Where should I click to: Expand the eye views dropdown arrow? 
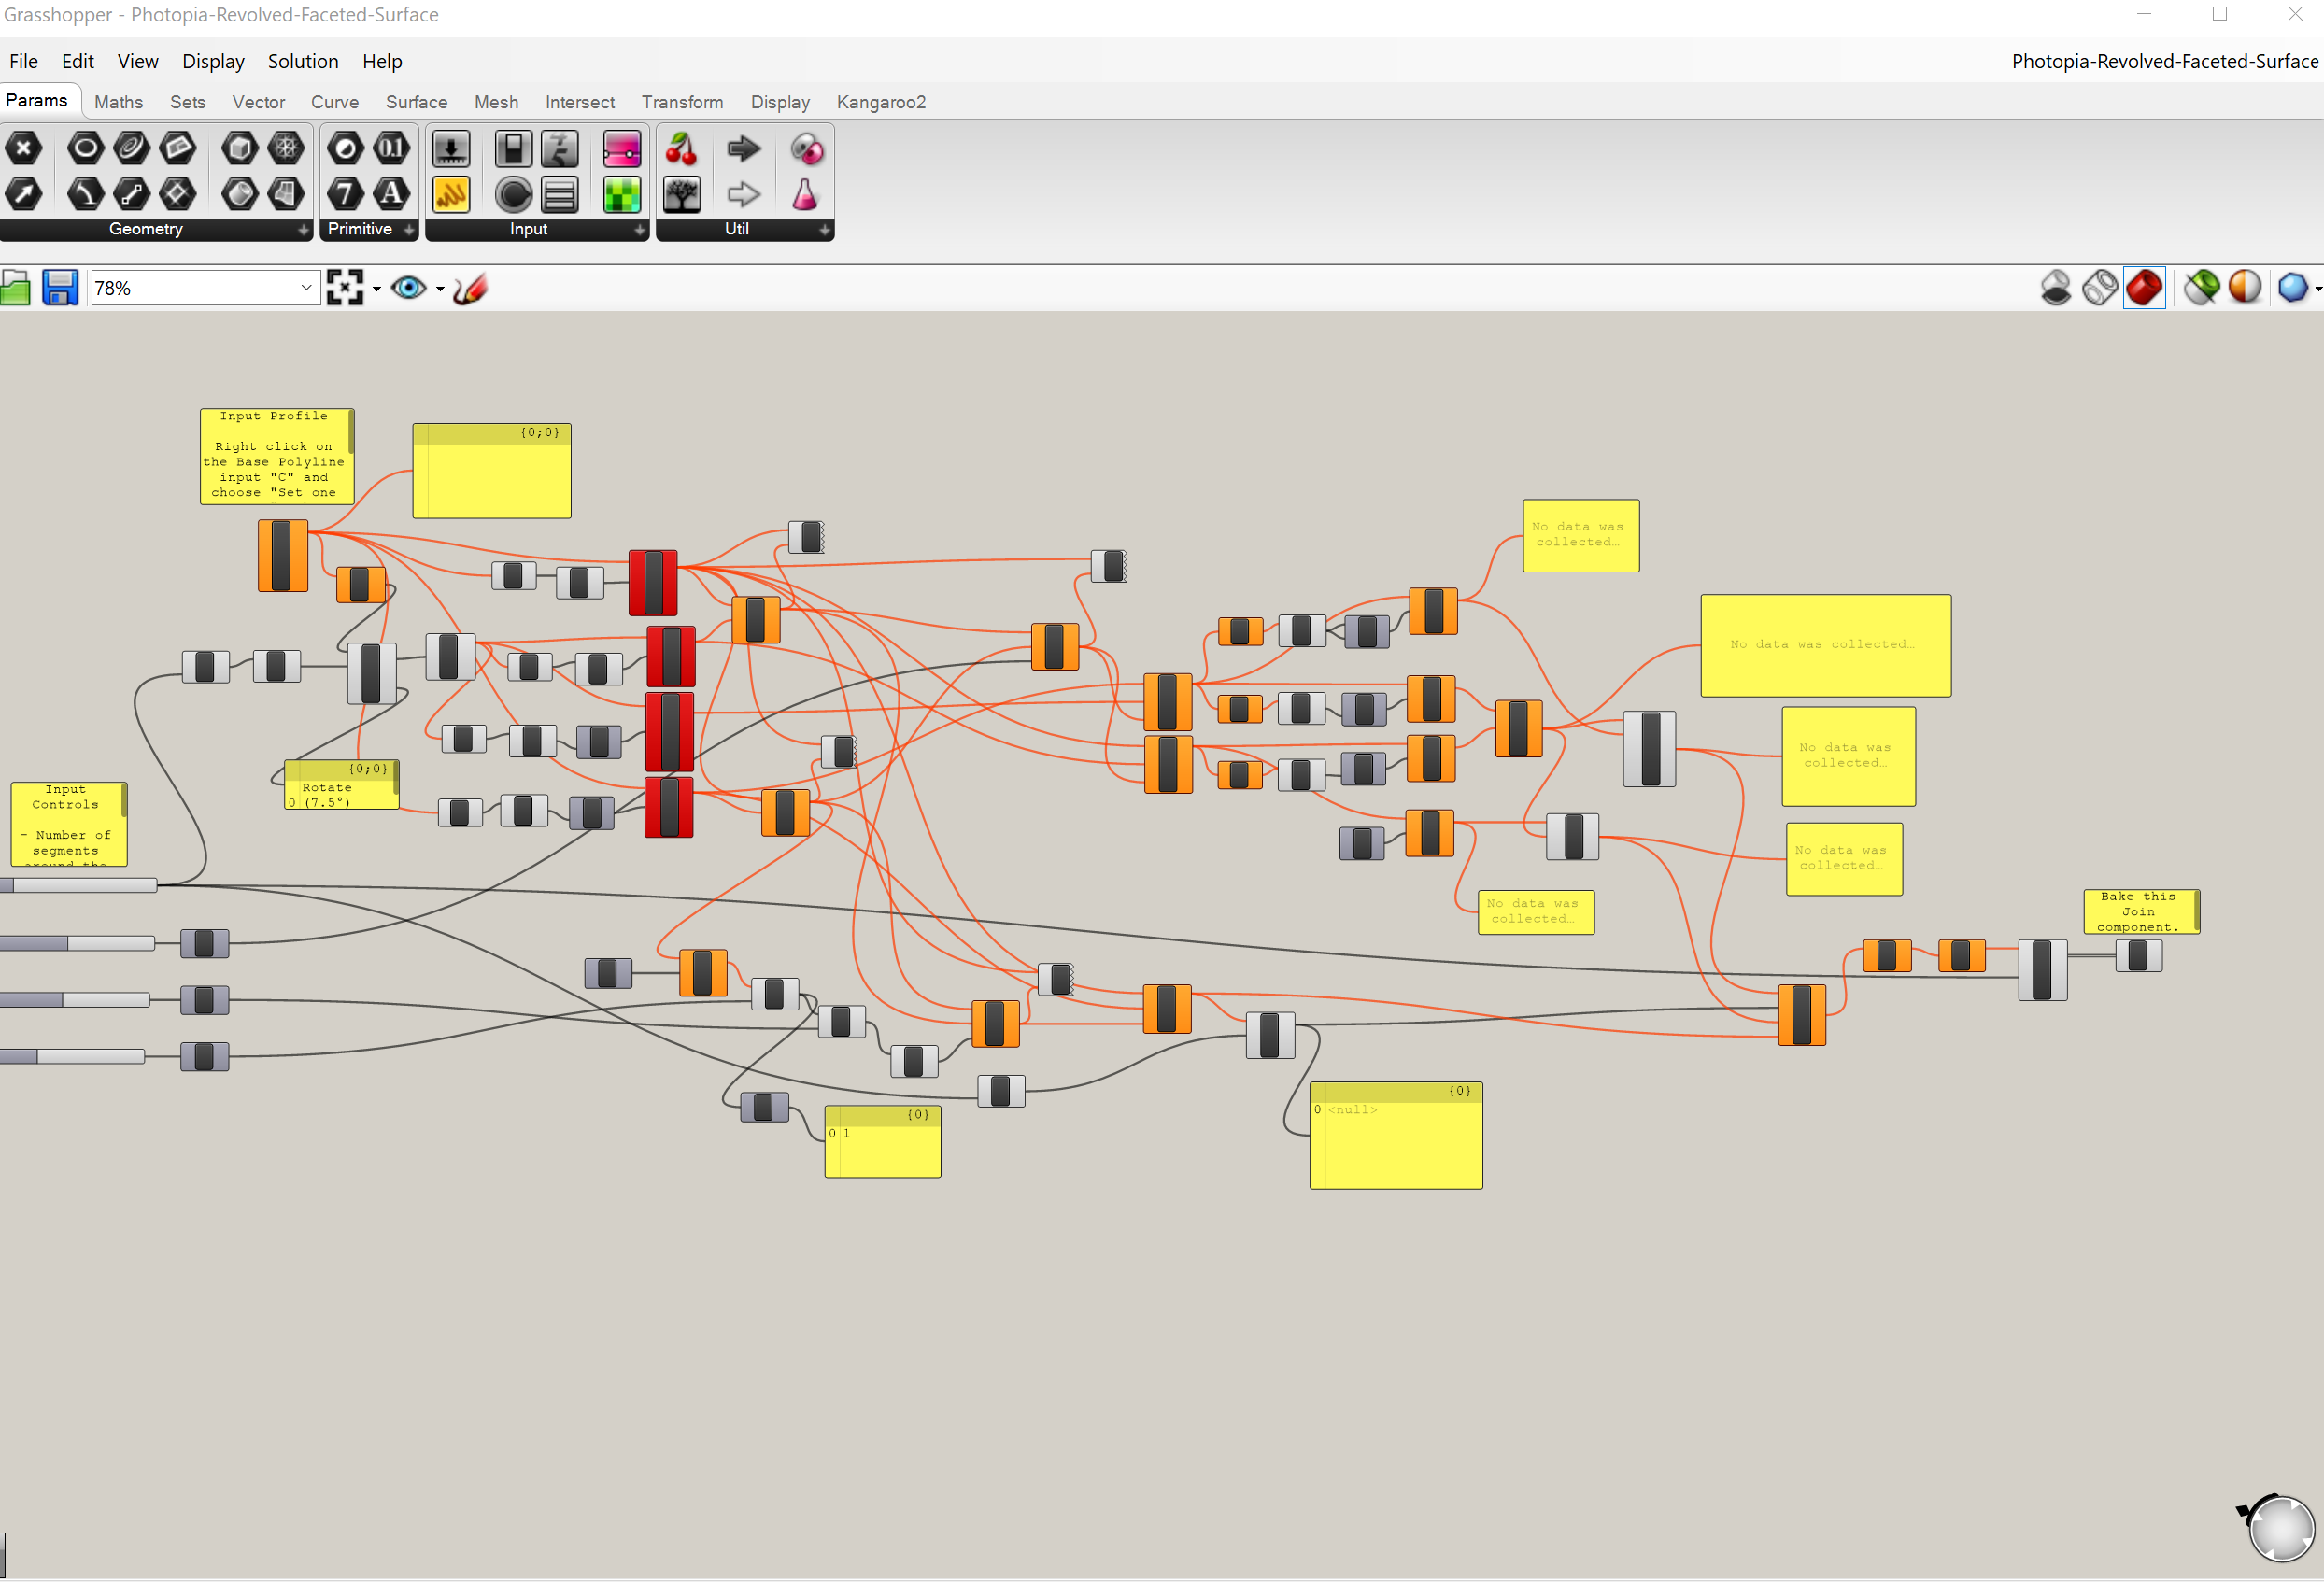click(440, 289)
